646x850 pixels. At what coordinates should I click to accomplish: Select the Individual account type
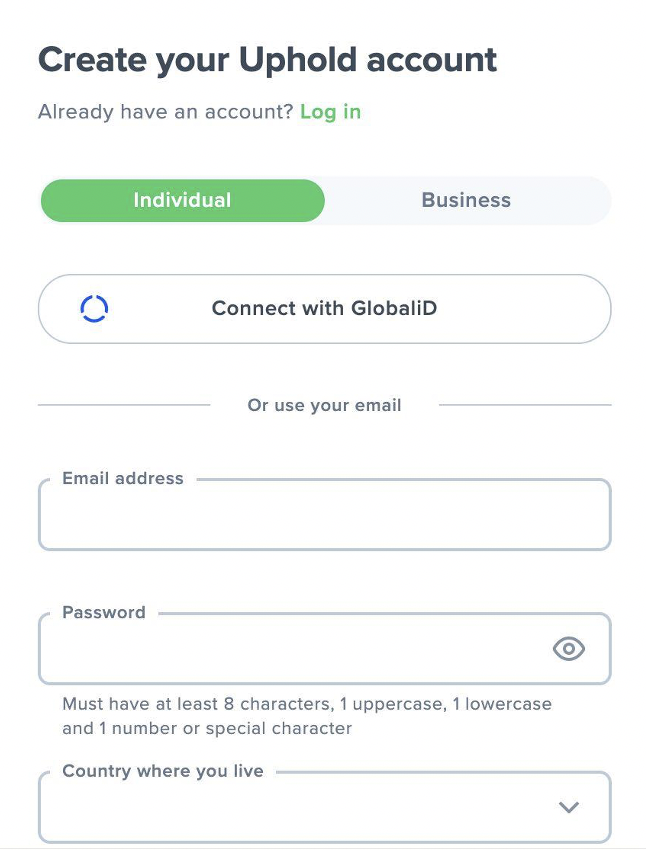[x=183, y=200]
